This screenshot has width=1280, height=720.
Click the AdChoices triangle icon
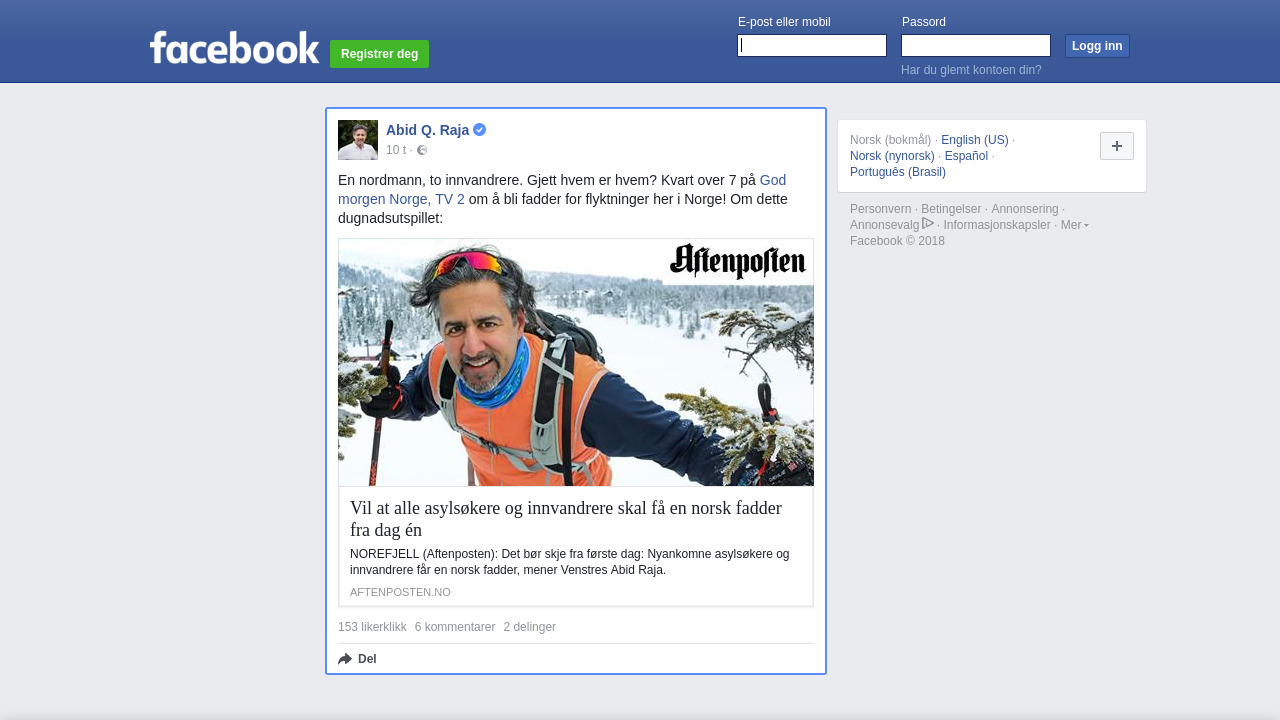click(x=928, y=224)
